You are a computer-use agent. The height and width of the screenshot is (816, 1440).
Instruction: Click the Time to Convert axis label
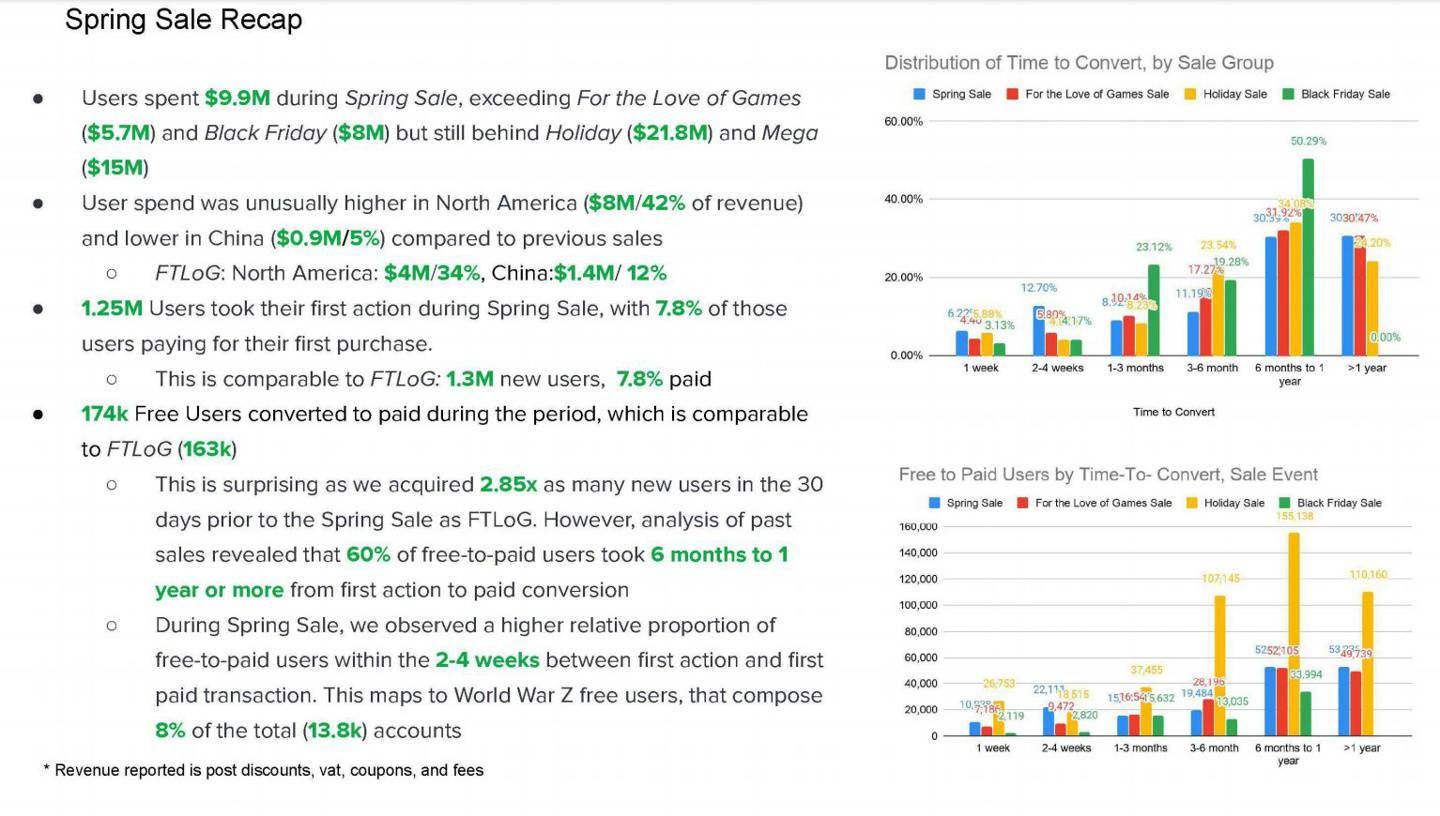click(x=1174, y=411)
